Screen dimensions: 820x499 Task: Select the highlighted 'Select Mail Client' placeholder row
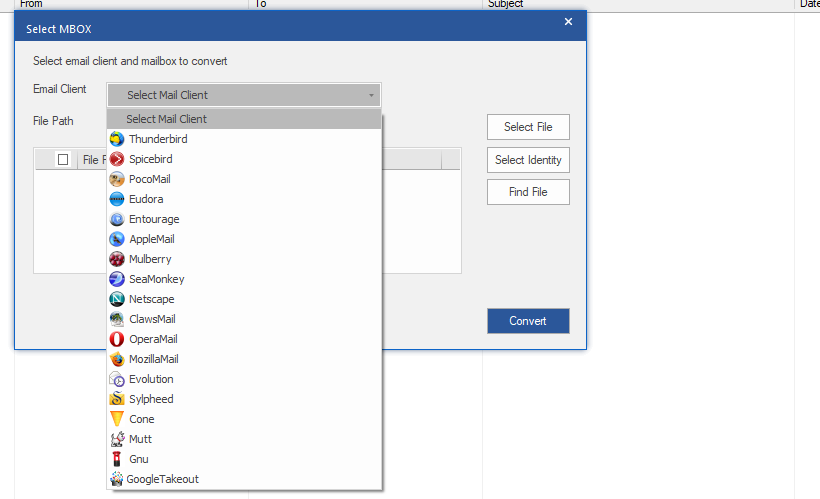point(244,119)
